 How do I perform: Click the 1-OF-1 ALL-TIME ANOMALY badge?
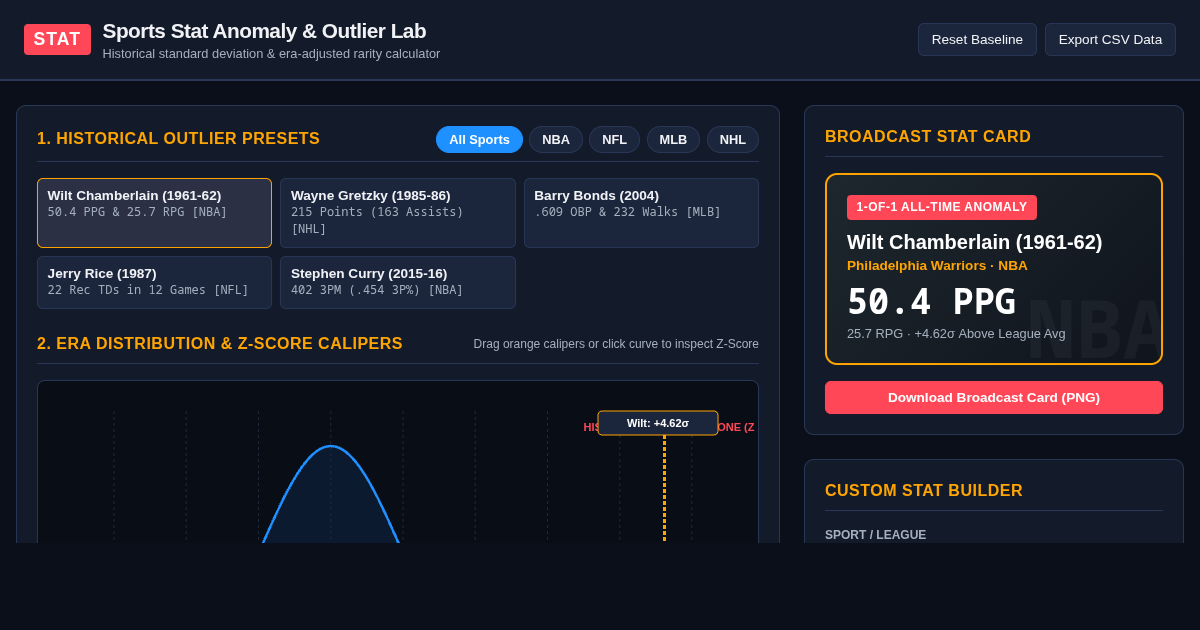(x=942, y=207)
